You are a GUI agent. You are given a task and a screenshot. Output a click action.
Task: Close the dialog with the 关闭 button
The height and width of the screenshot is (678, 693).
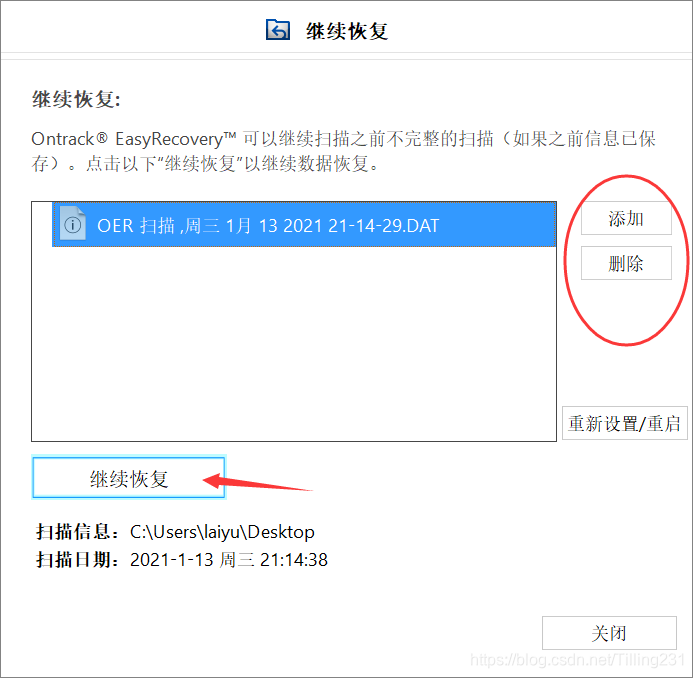tap(609, 633)
